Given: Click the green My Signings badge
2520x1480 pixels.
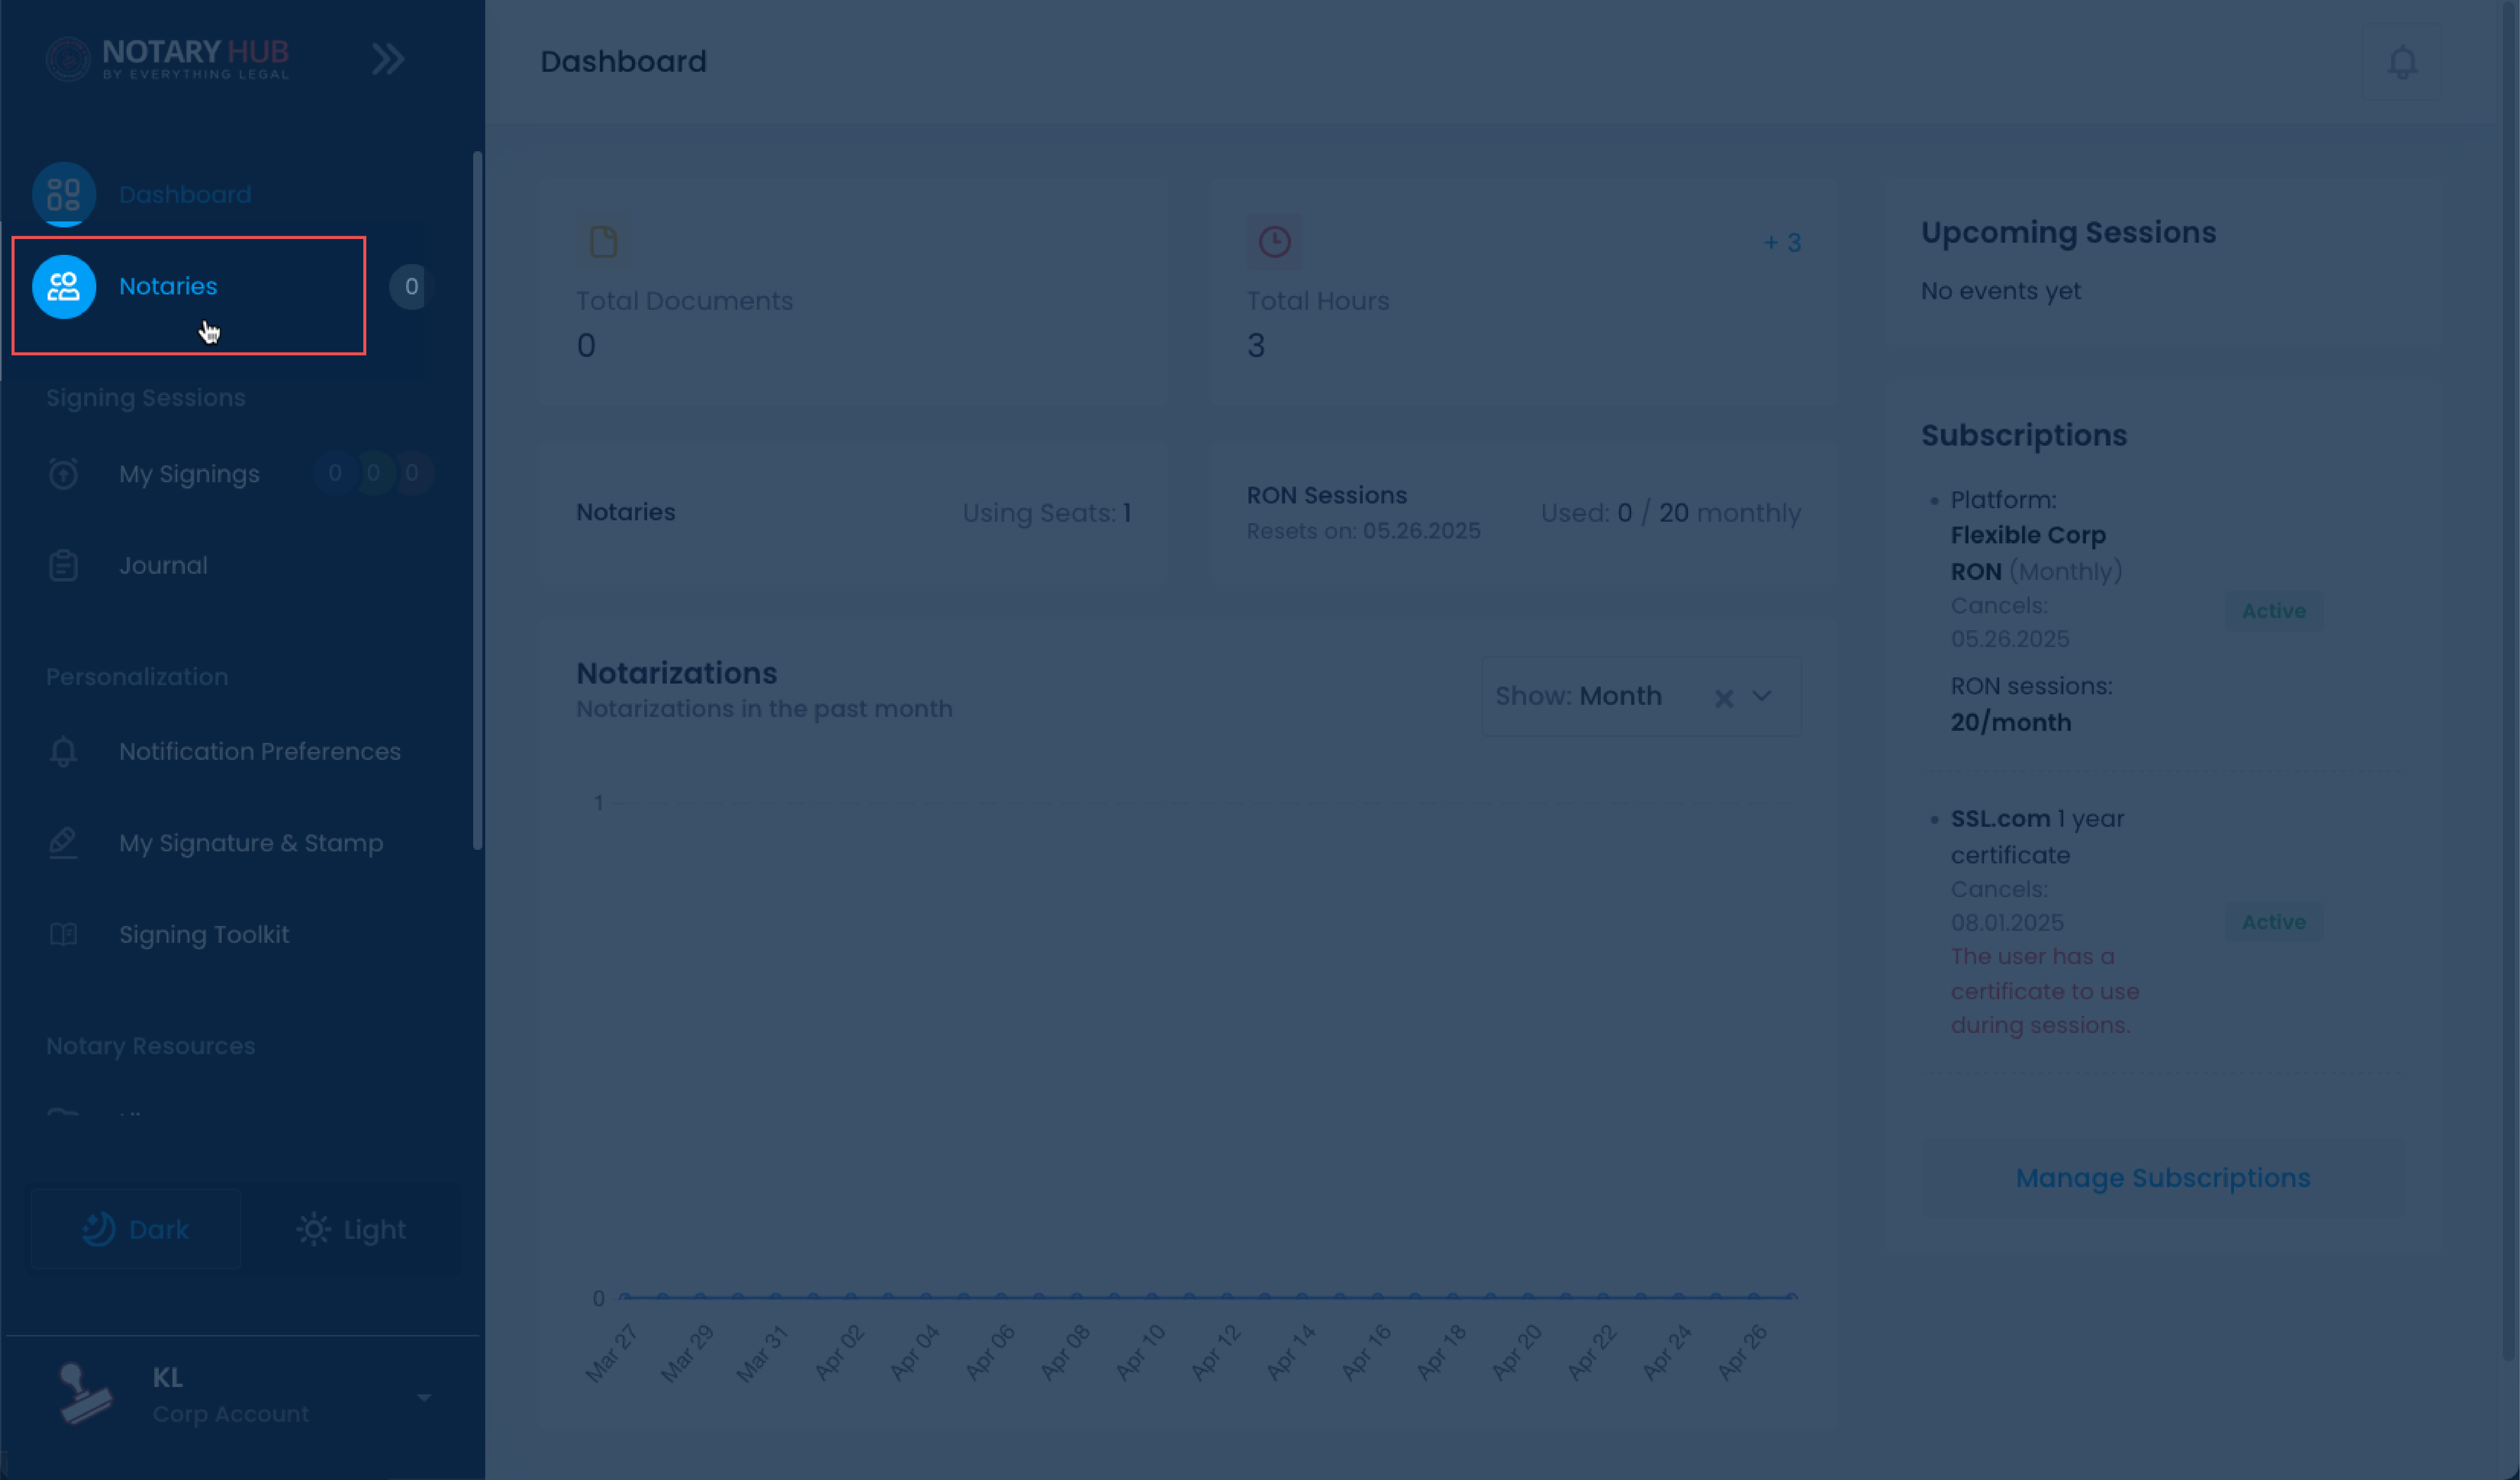Looking at the screenshot, I should pyautogui.click(x=373, y=473).
